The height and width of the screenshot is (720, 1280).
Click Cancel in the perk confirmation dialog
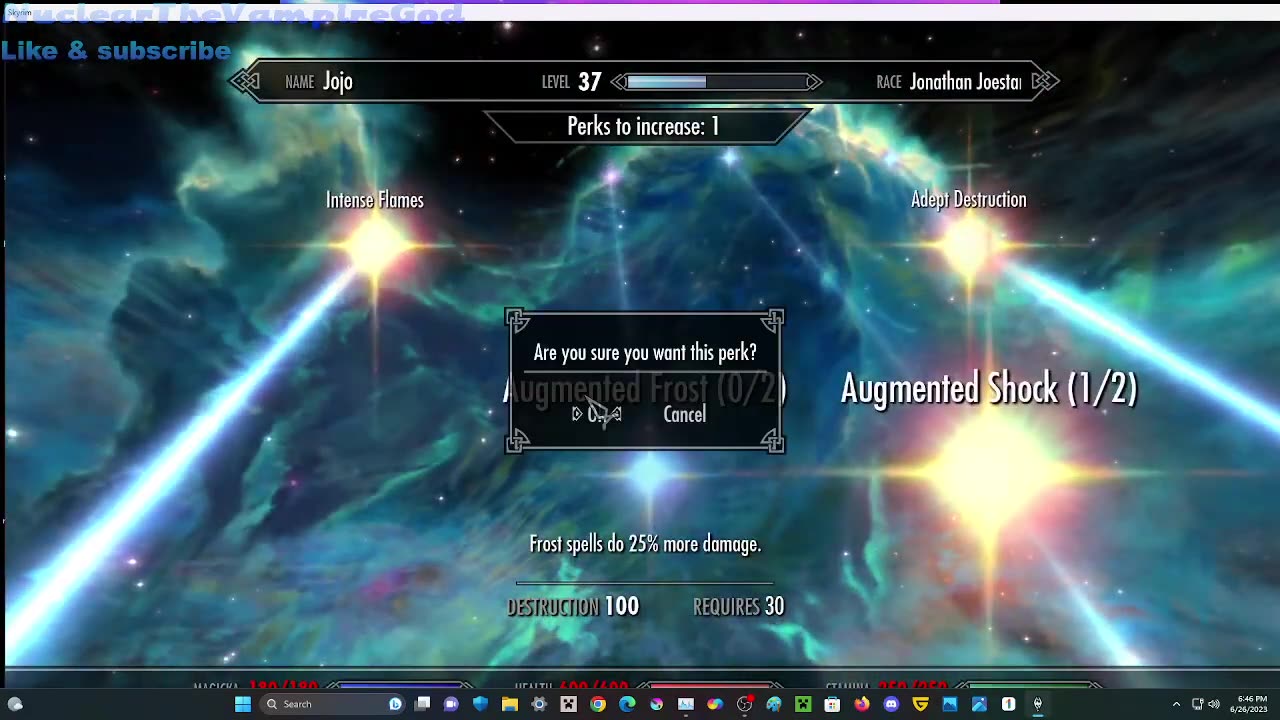pos(684,415)
